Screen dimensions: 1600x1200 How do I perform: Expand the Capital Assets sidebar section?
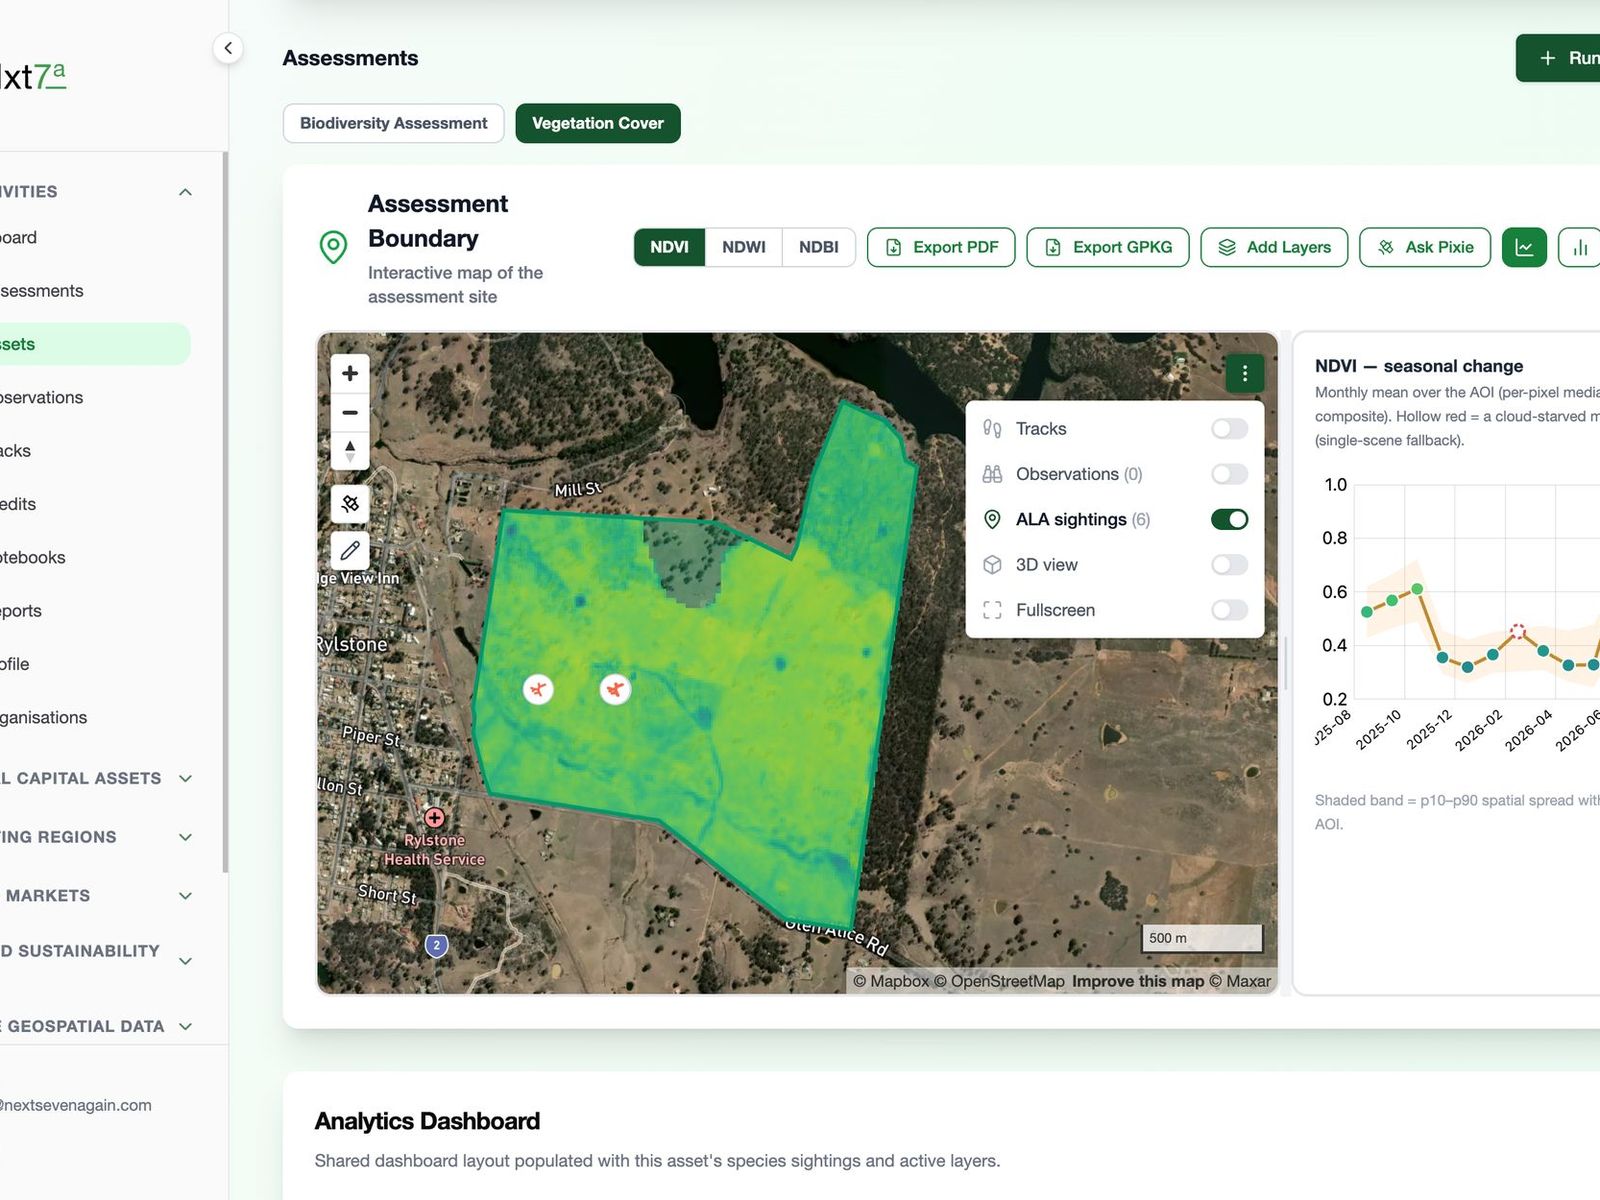tap(185, 778)
